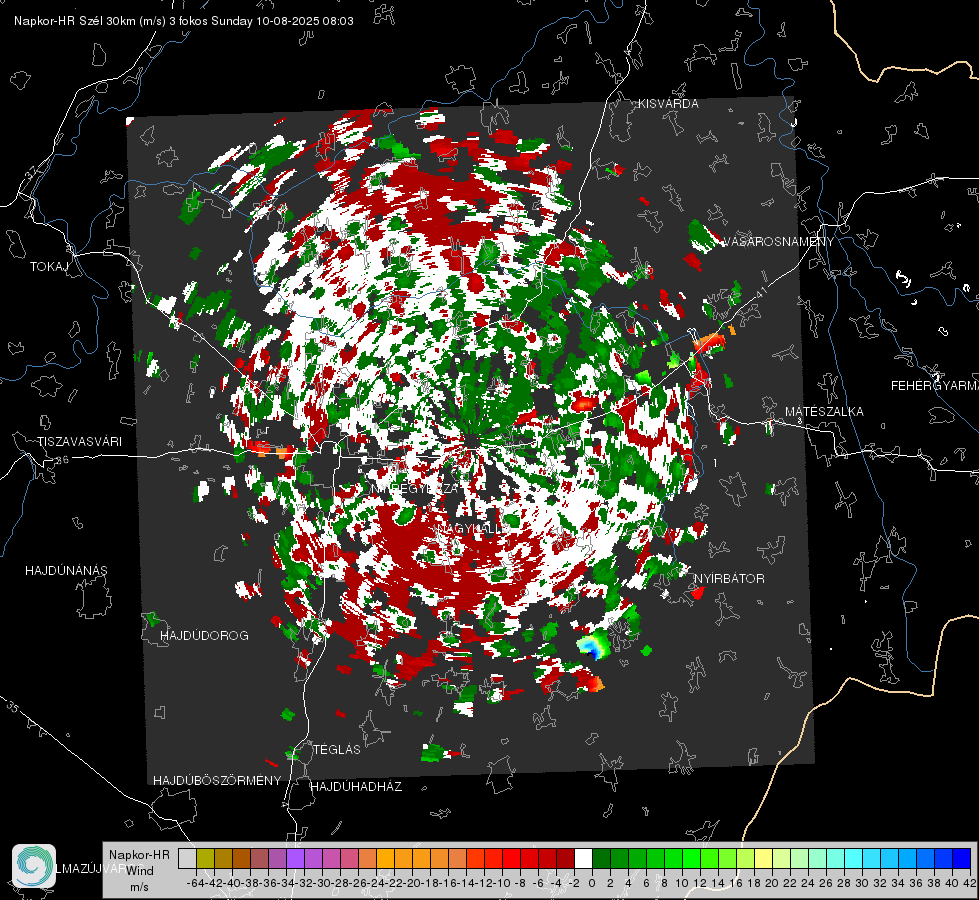
Task: Click the VÁSÁROSNAMÉNY town label
Action: (778, 242)
